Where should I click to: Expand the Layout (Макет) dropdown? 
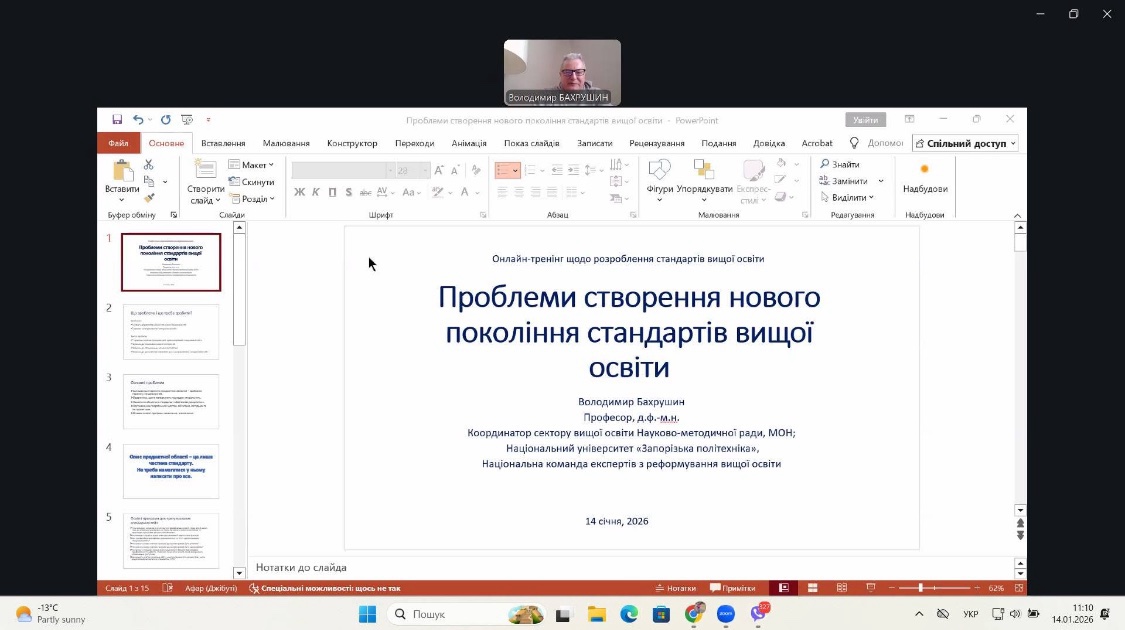coord(251,165)
